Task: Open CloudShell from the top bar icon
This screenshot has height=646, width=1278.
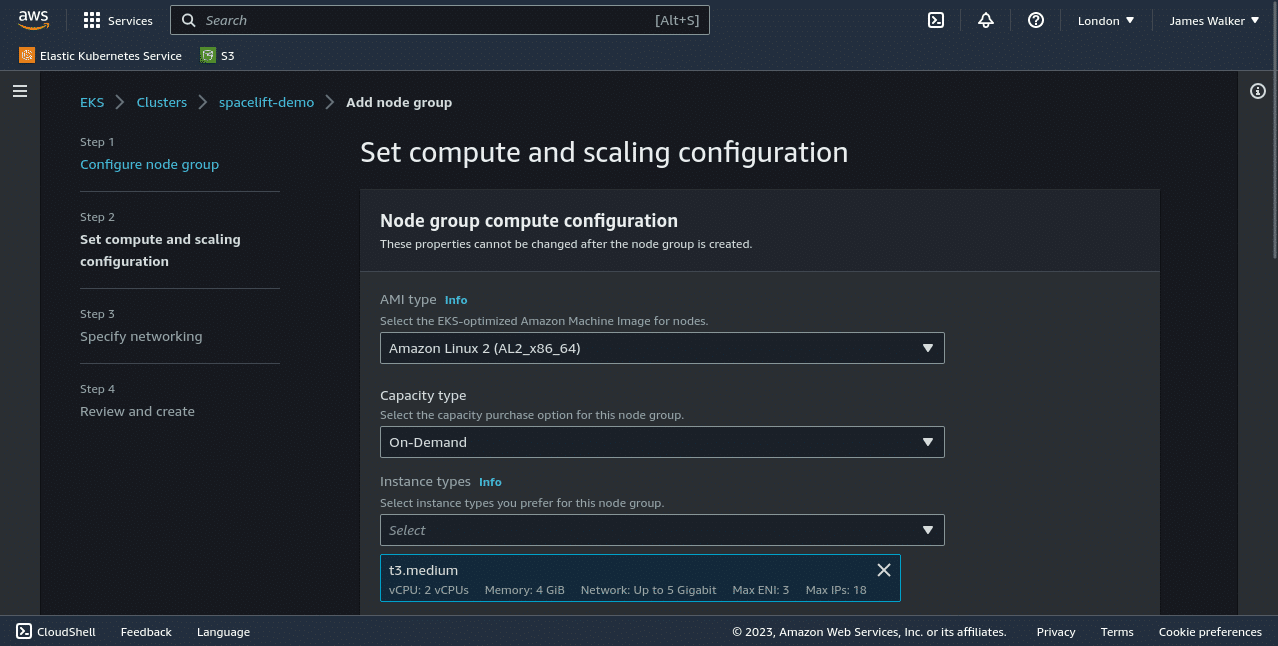Action: click(936, 20)
